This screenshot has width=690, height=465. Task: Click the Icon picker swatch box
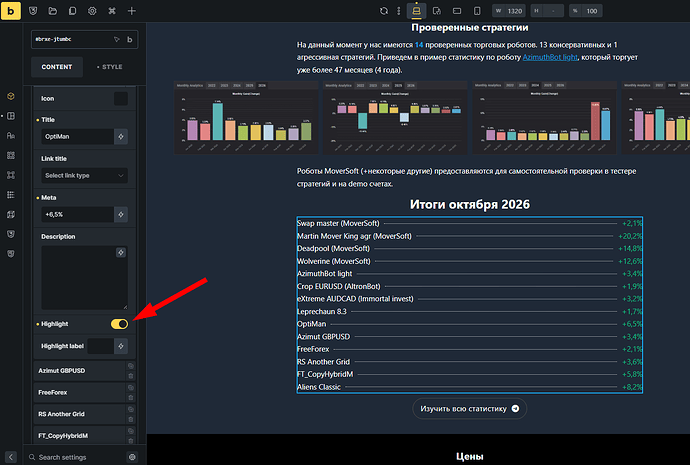tap(121, 99)
